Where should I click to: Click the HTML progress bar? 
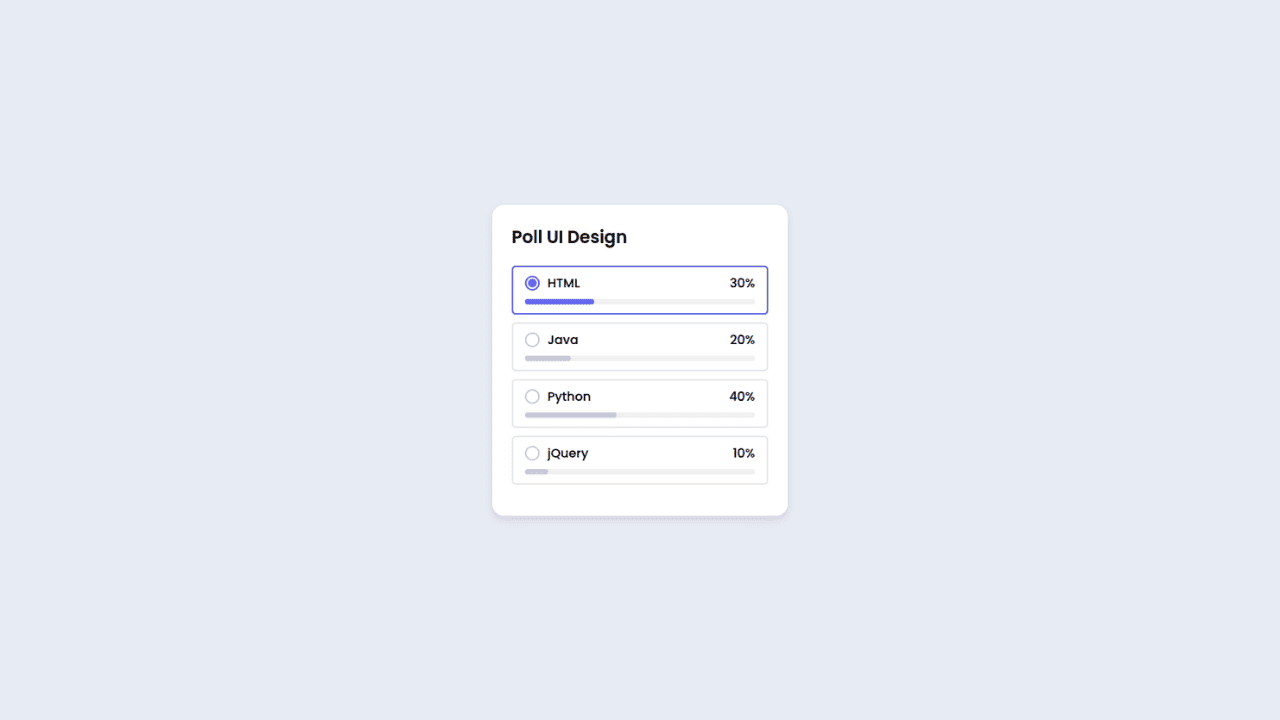pos(640,301)
